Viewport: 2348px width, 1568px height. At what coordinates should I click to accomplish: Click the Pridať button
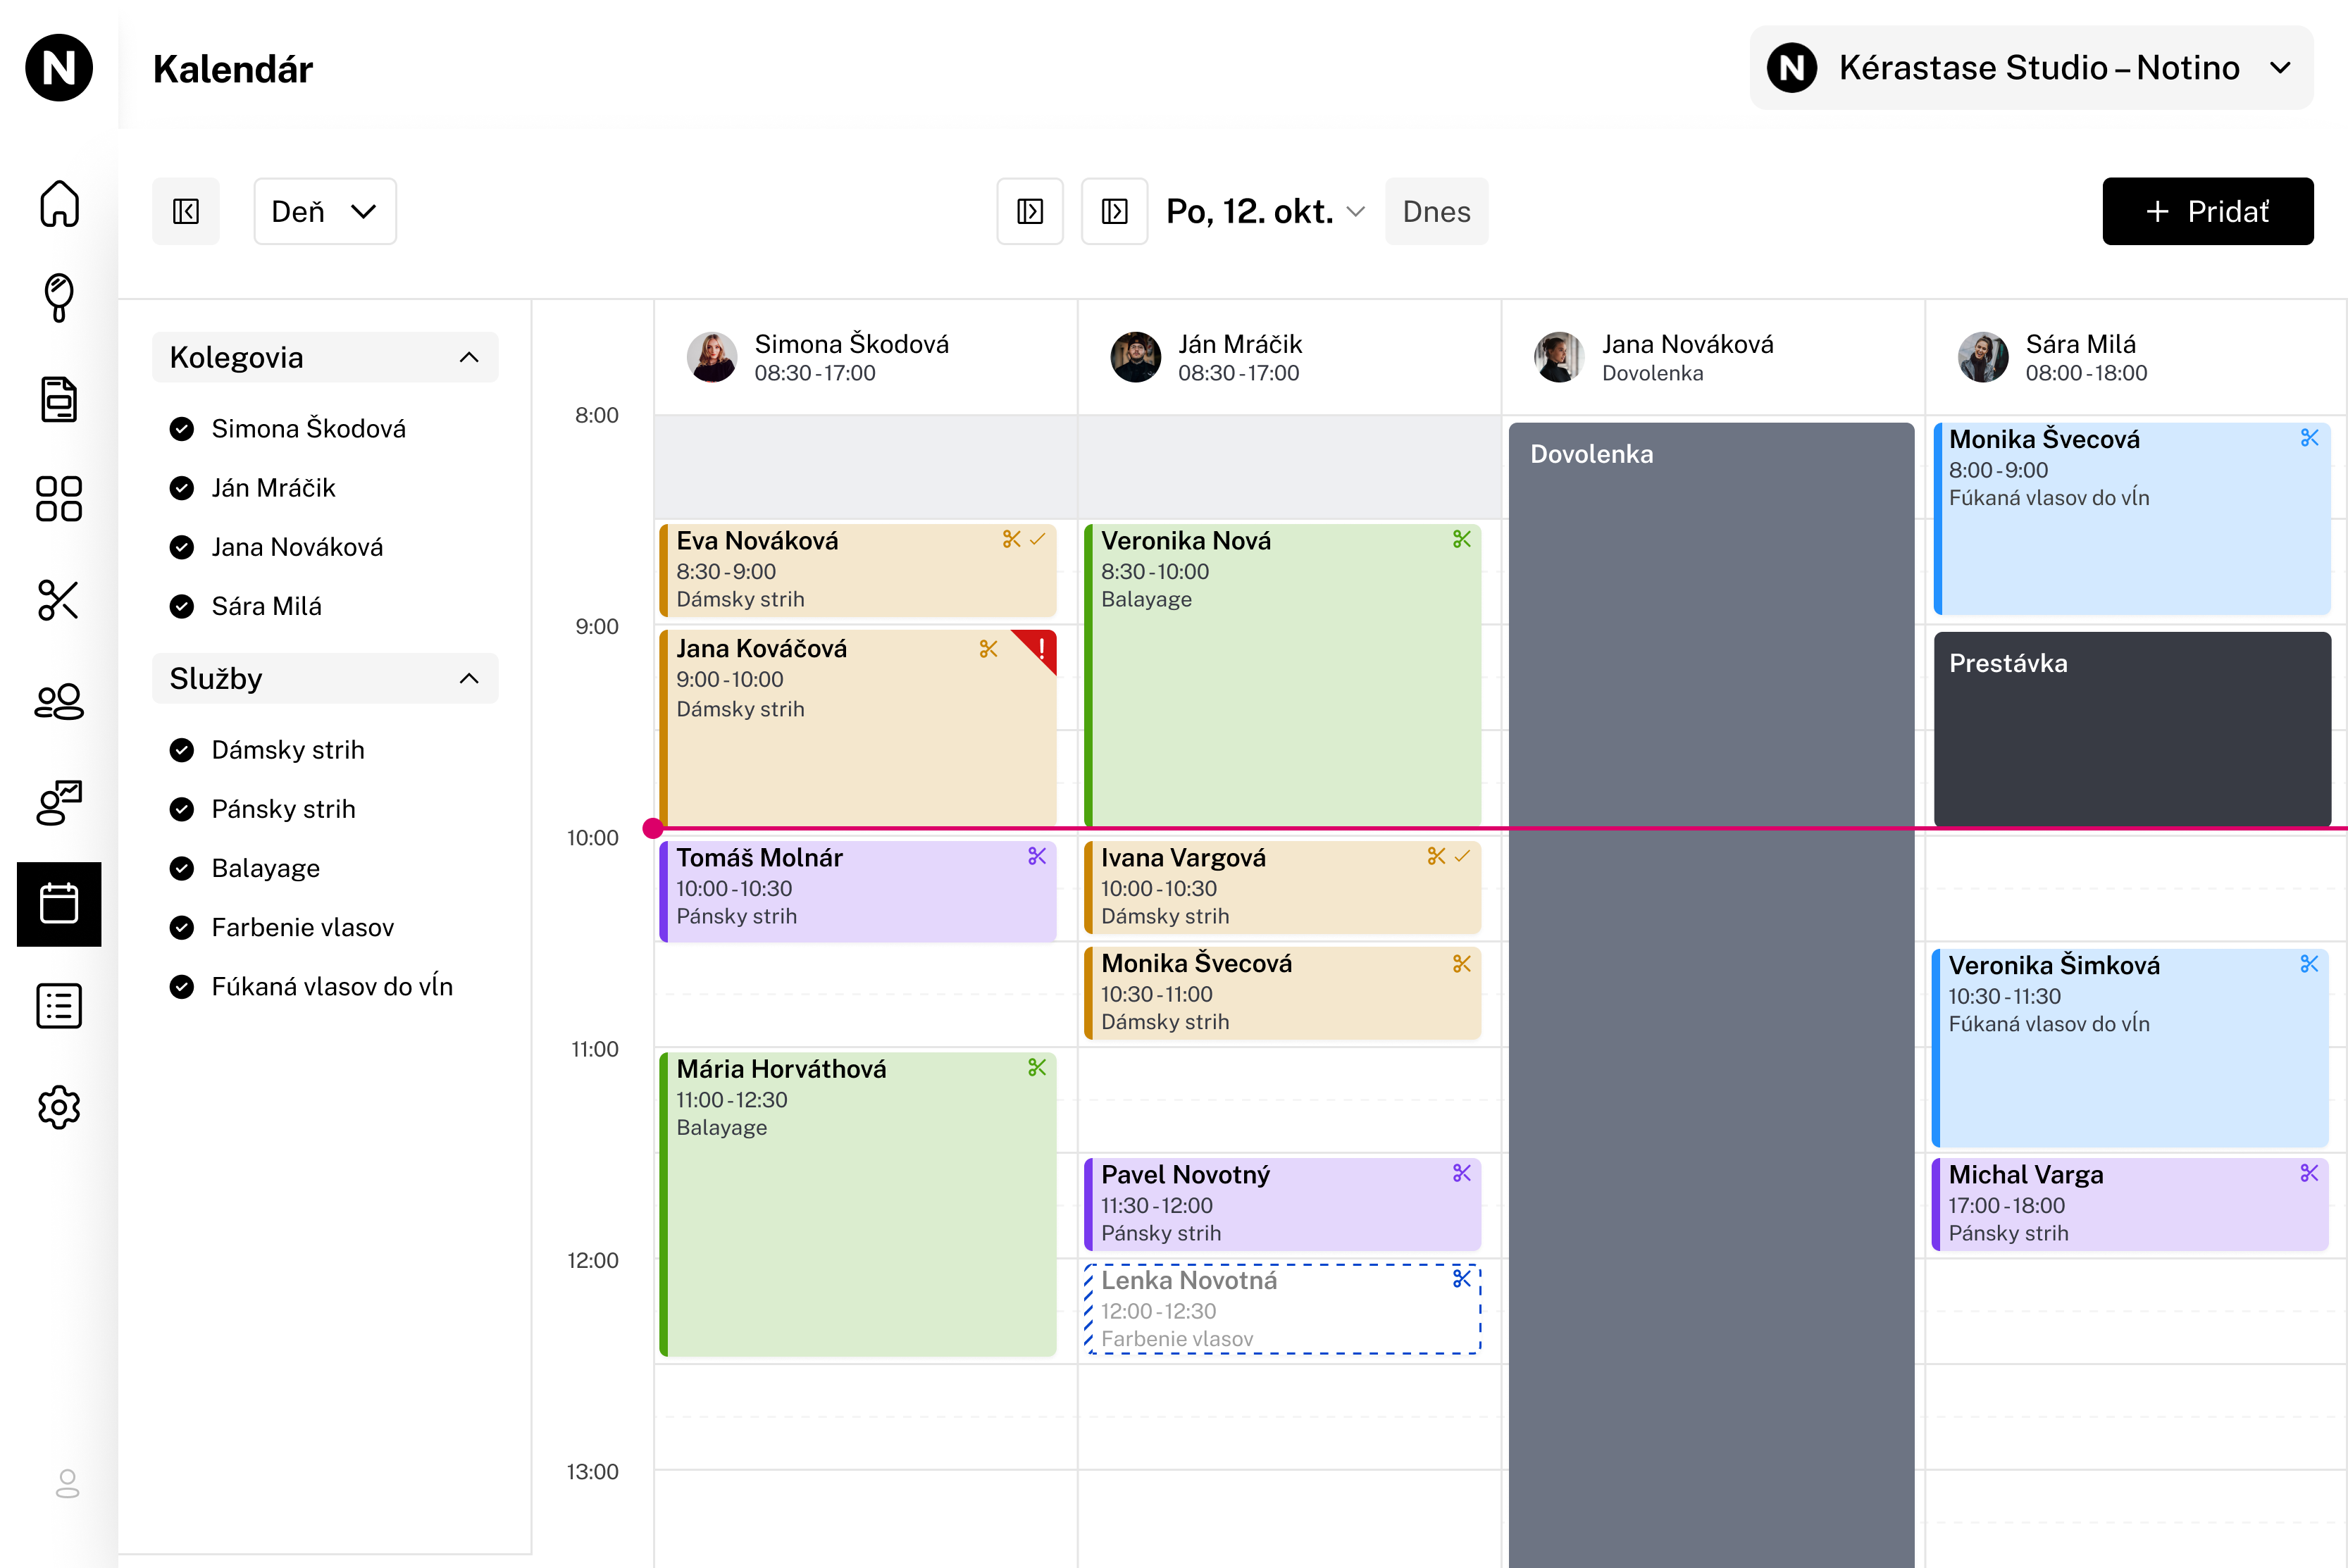pyautogui.click(x=2208, y=211)
